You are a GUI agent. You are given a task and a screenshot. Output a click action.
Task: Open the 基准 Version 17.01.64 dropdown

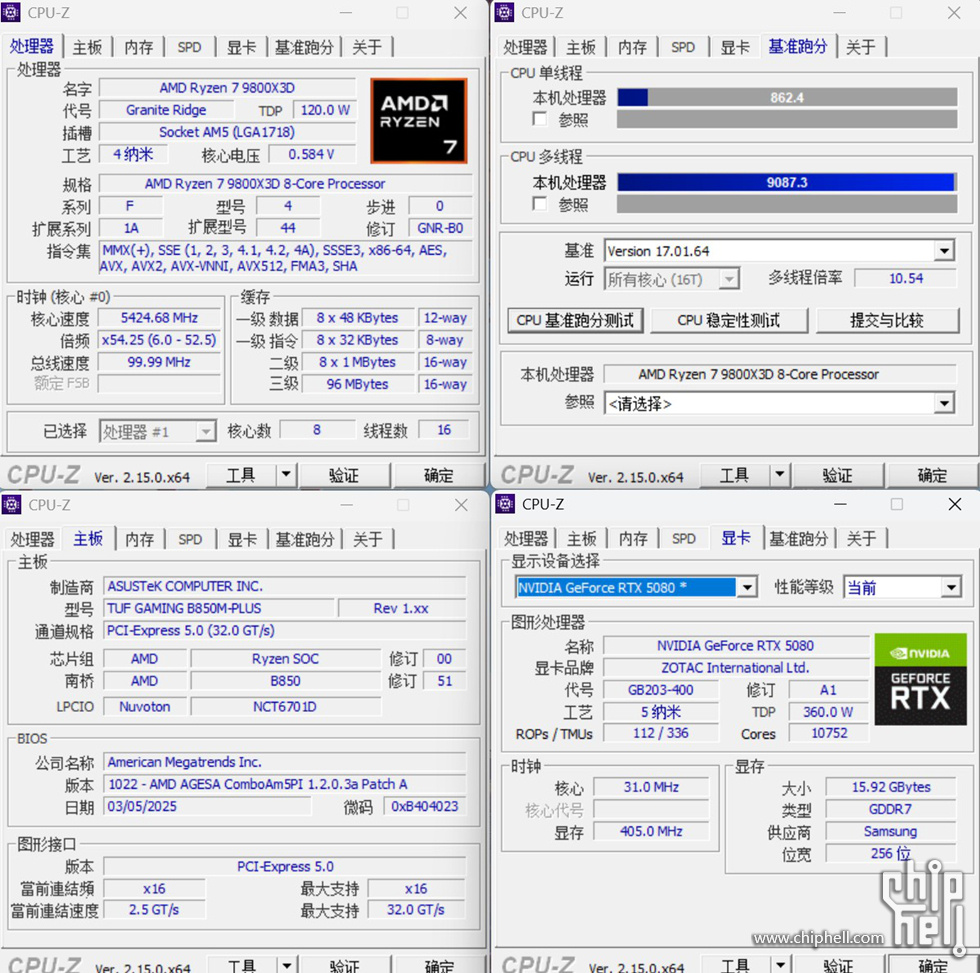(944, 251)
